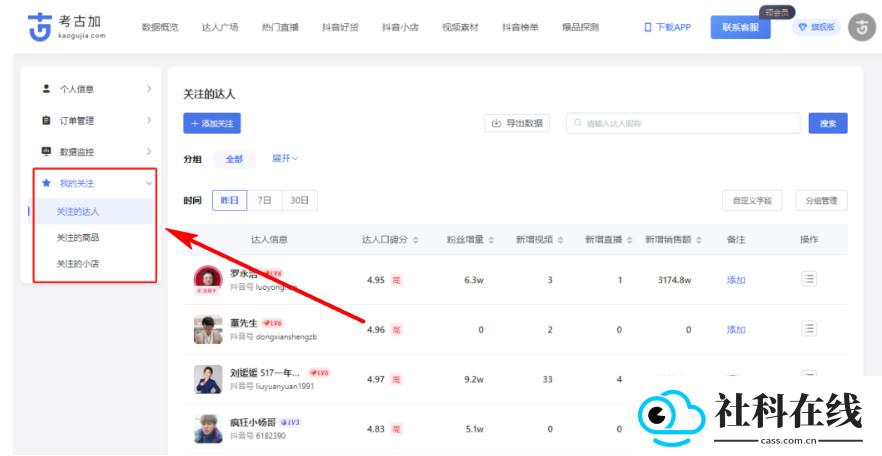Focus the 达人昵称 search input field
The image size is (882, 456).
pyautogui.click(x=683, y=123)
